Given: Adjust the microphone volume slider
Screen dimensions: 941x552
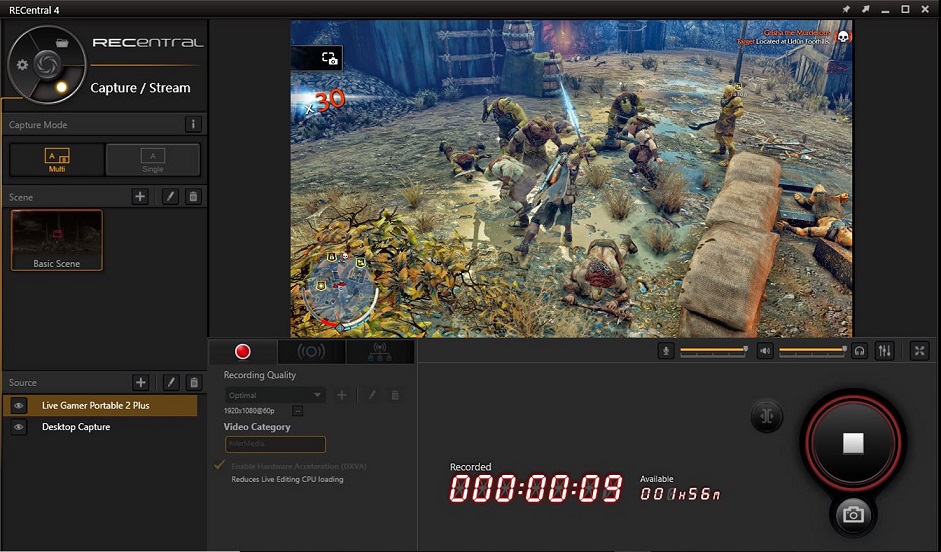Looking at the screenshot, I should (x=714, y=351).
